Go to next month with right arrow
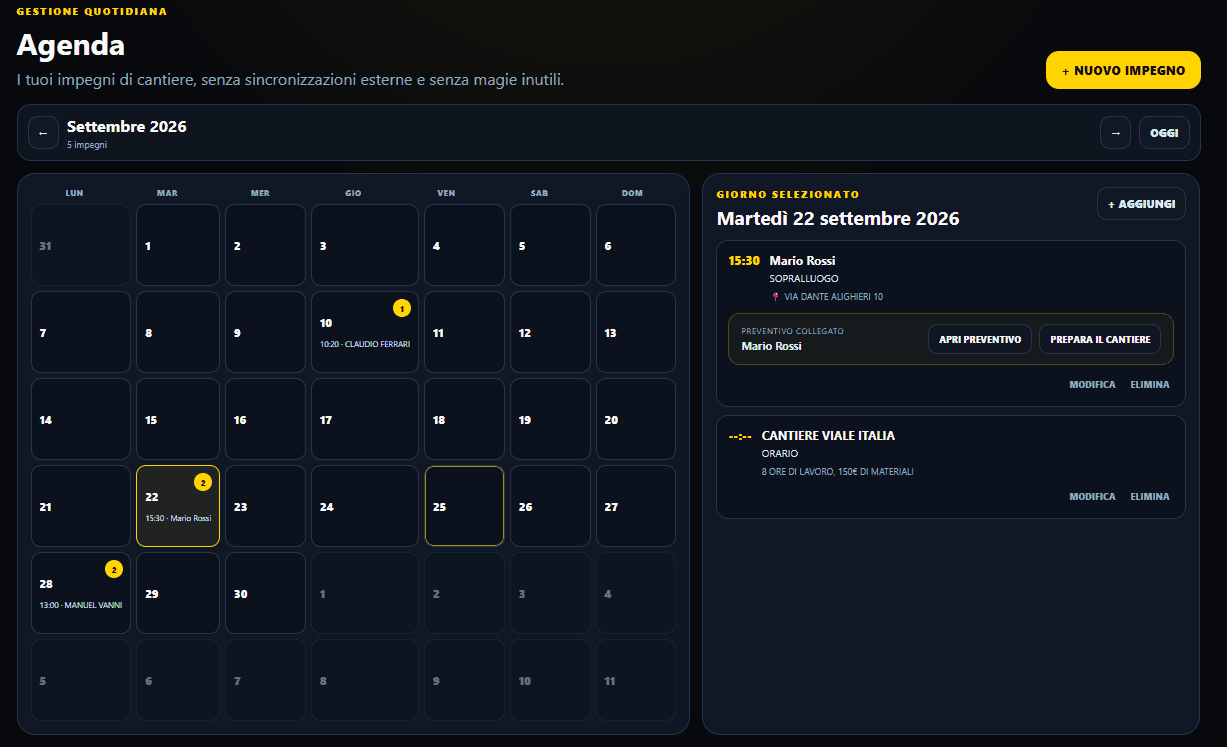This screenshot has height=747, width=1227. (1115, 133)
